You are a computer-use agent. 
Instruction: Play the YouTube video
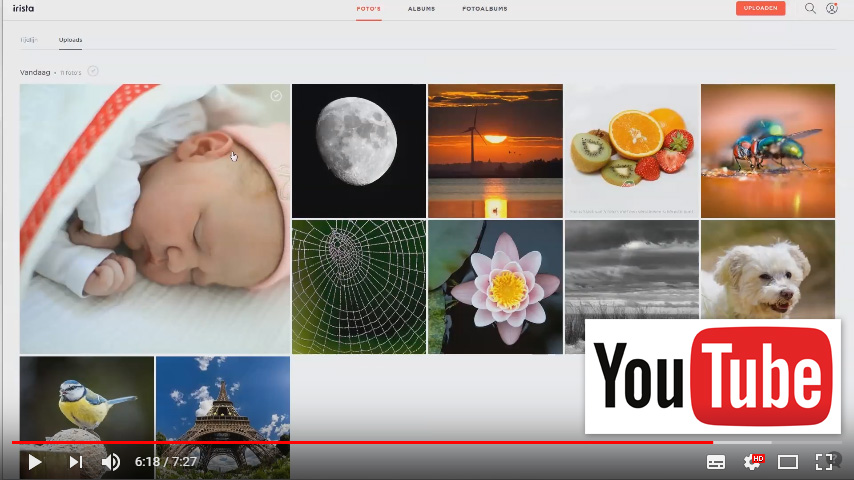(x=35, y=462)
